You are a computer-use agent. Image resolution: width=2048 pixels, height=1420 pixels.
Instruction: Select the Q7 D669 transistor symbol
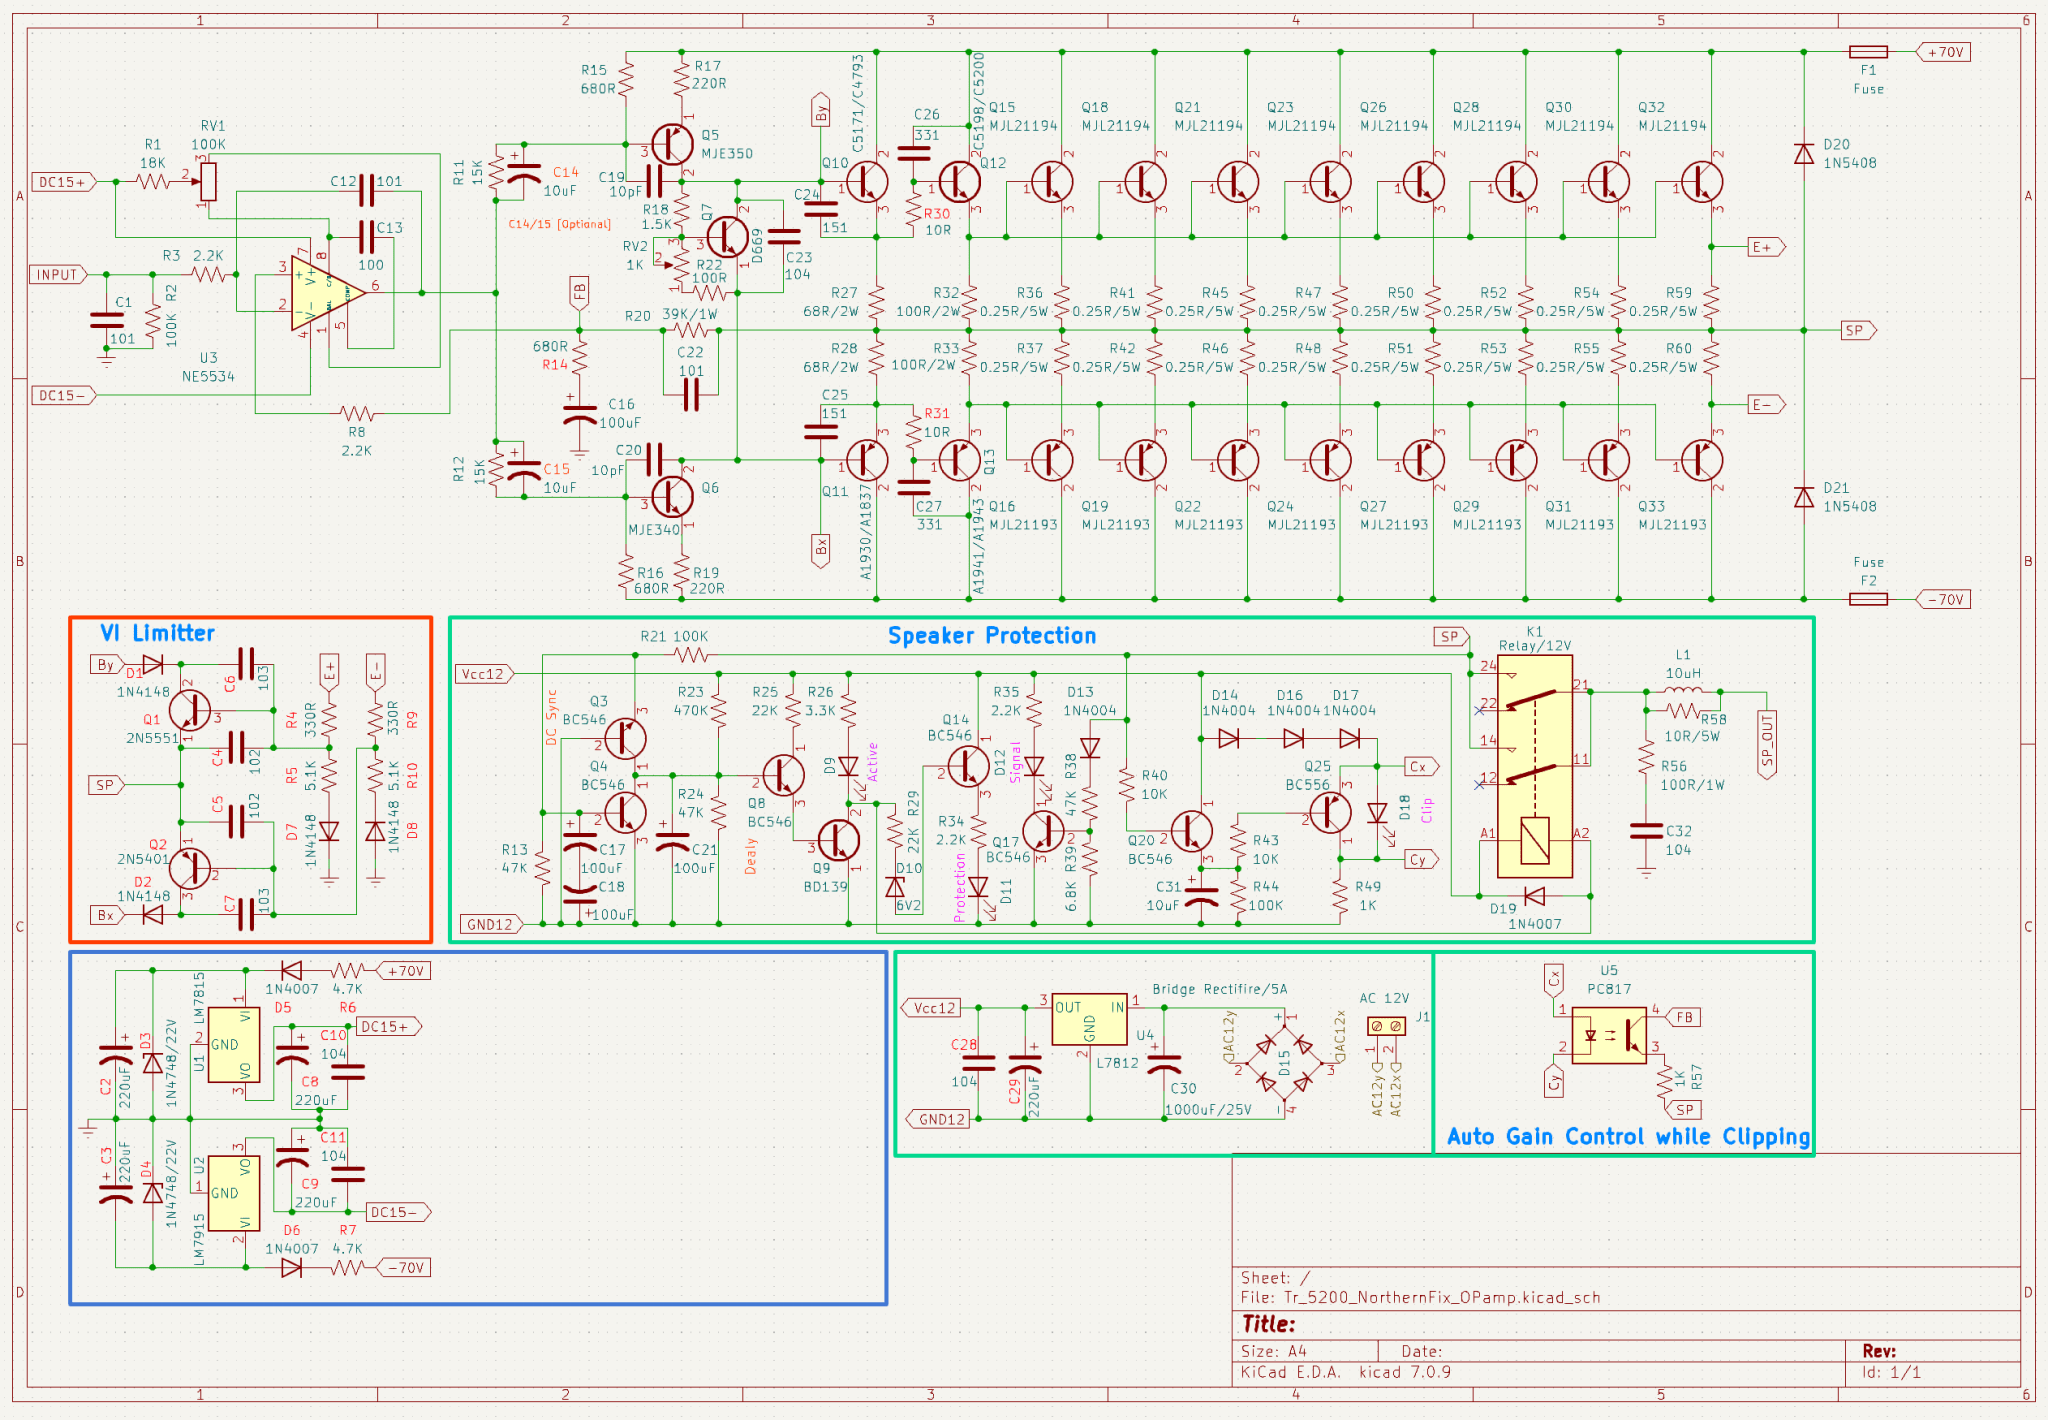pyautogui.click(x=728, y=237)
